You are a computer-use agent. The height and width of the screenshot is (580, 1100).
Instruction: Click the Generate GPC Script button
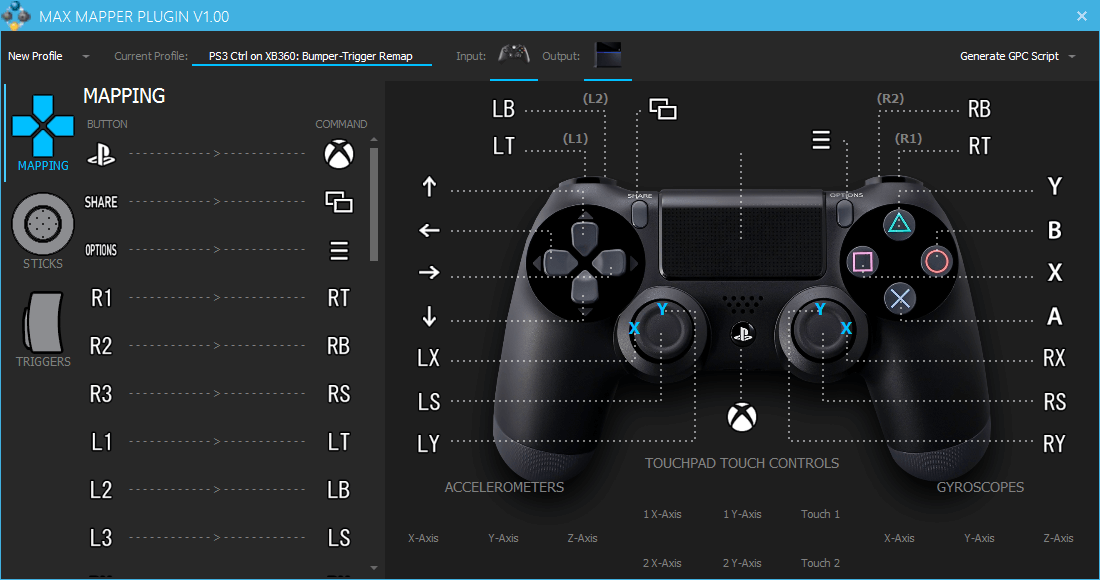coord(1009,56)
